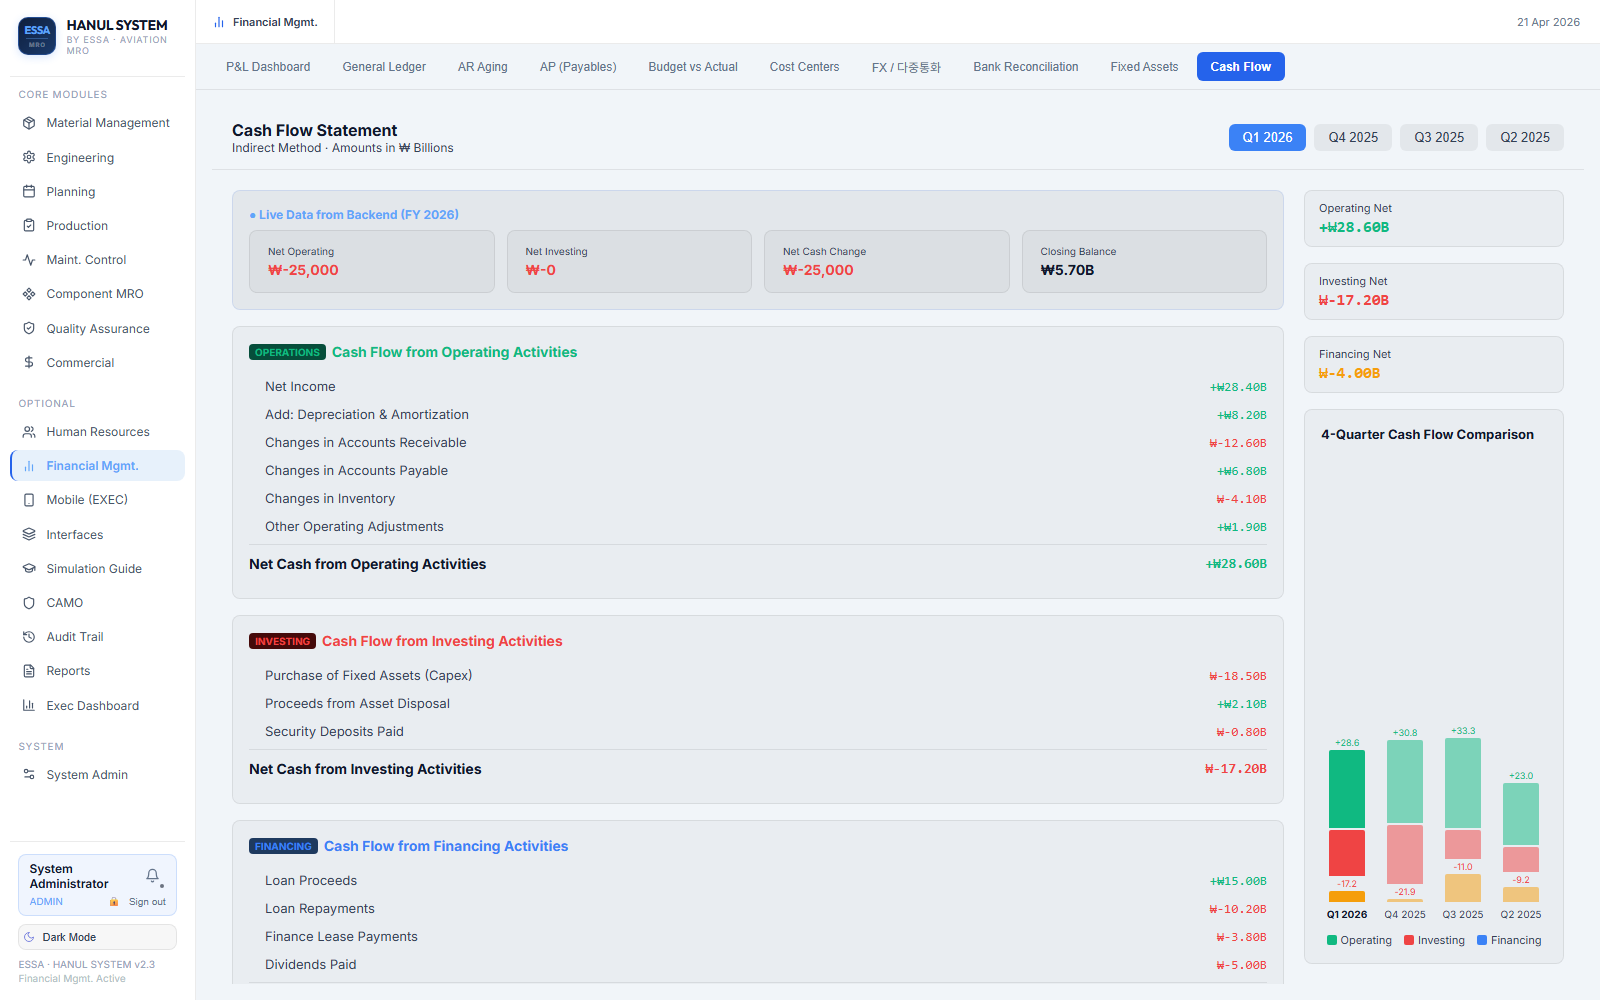
Task: Click the Q1 2026 operating chart bar
Action: 1346,789
